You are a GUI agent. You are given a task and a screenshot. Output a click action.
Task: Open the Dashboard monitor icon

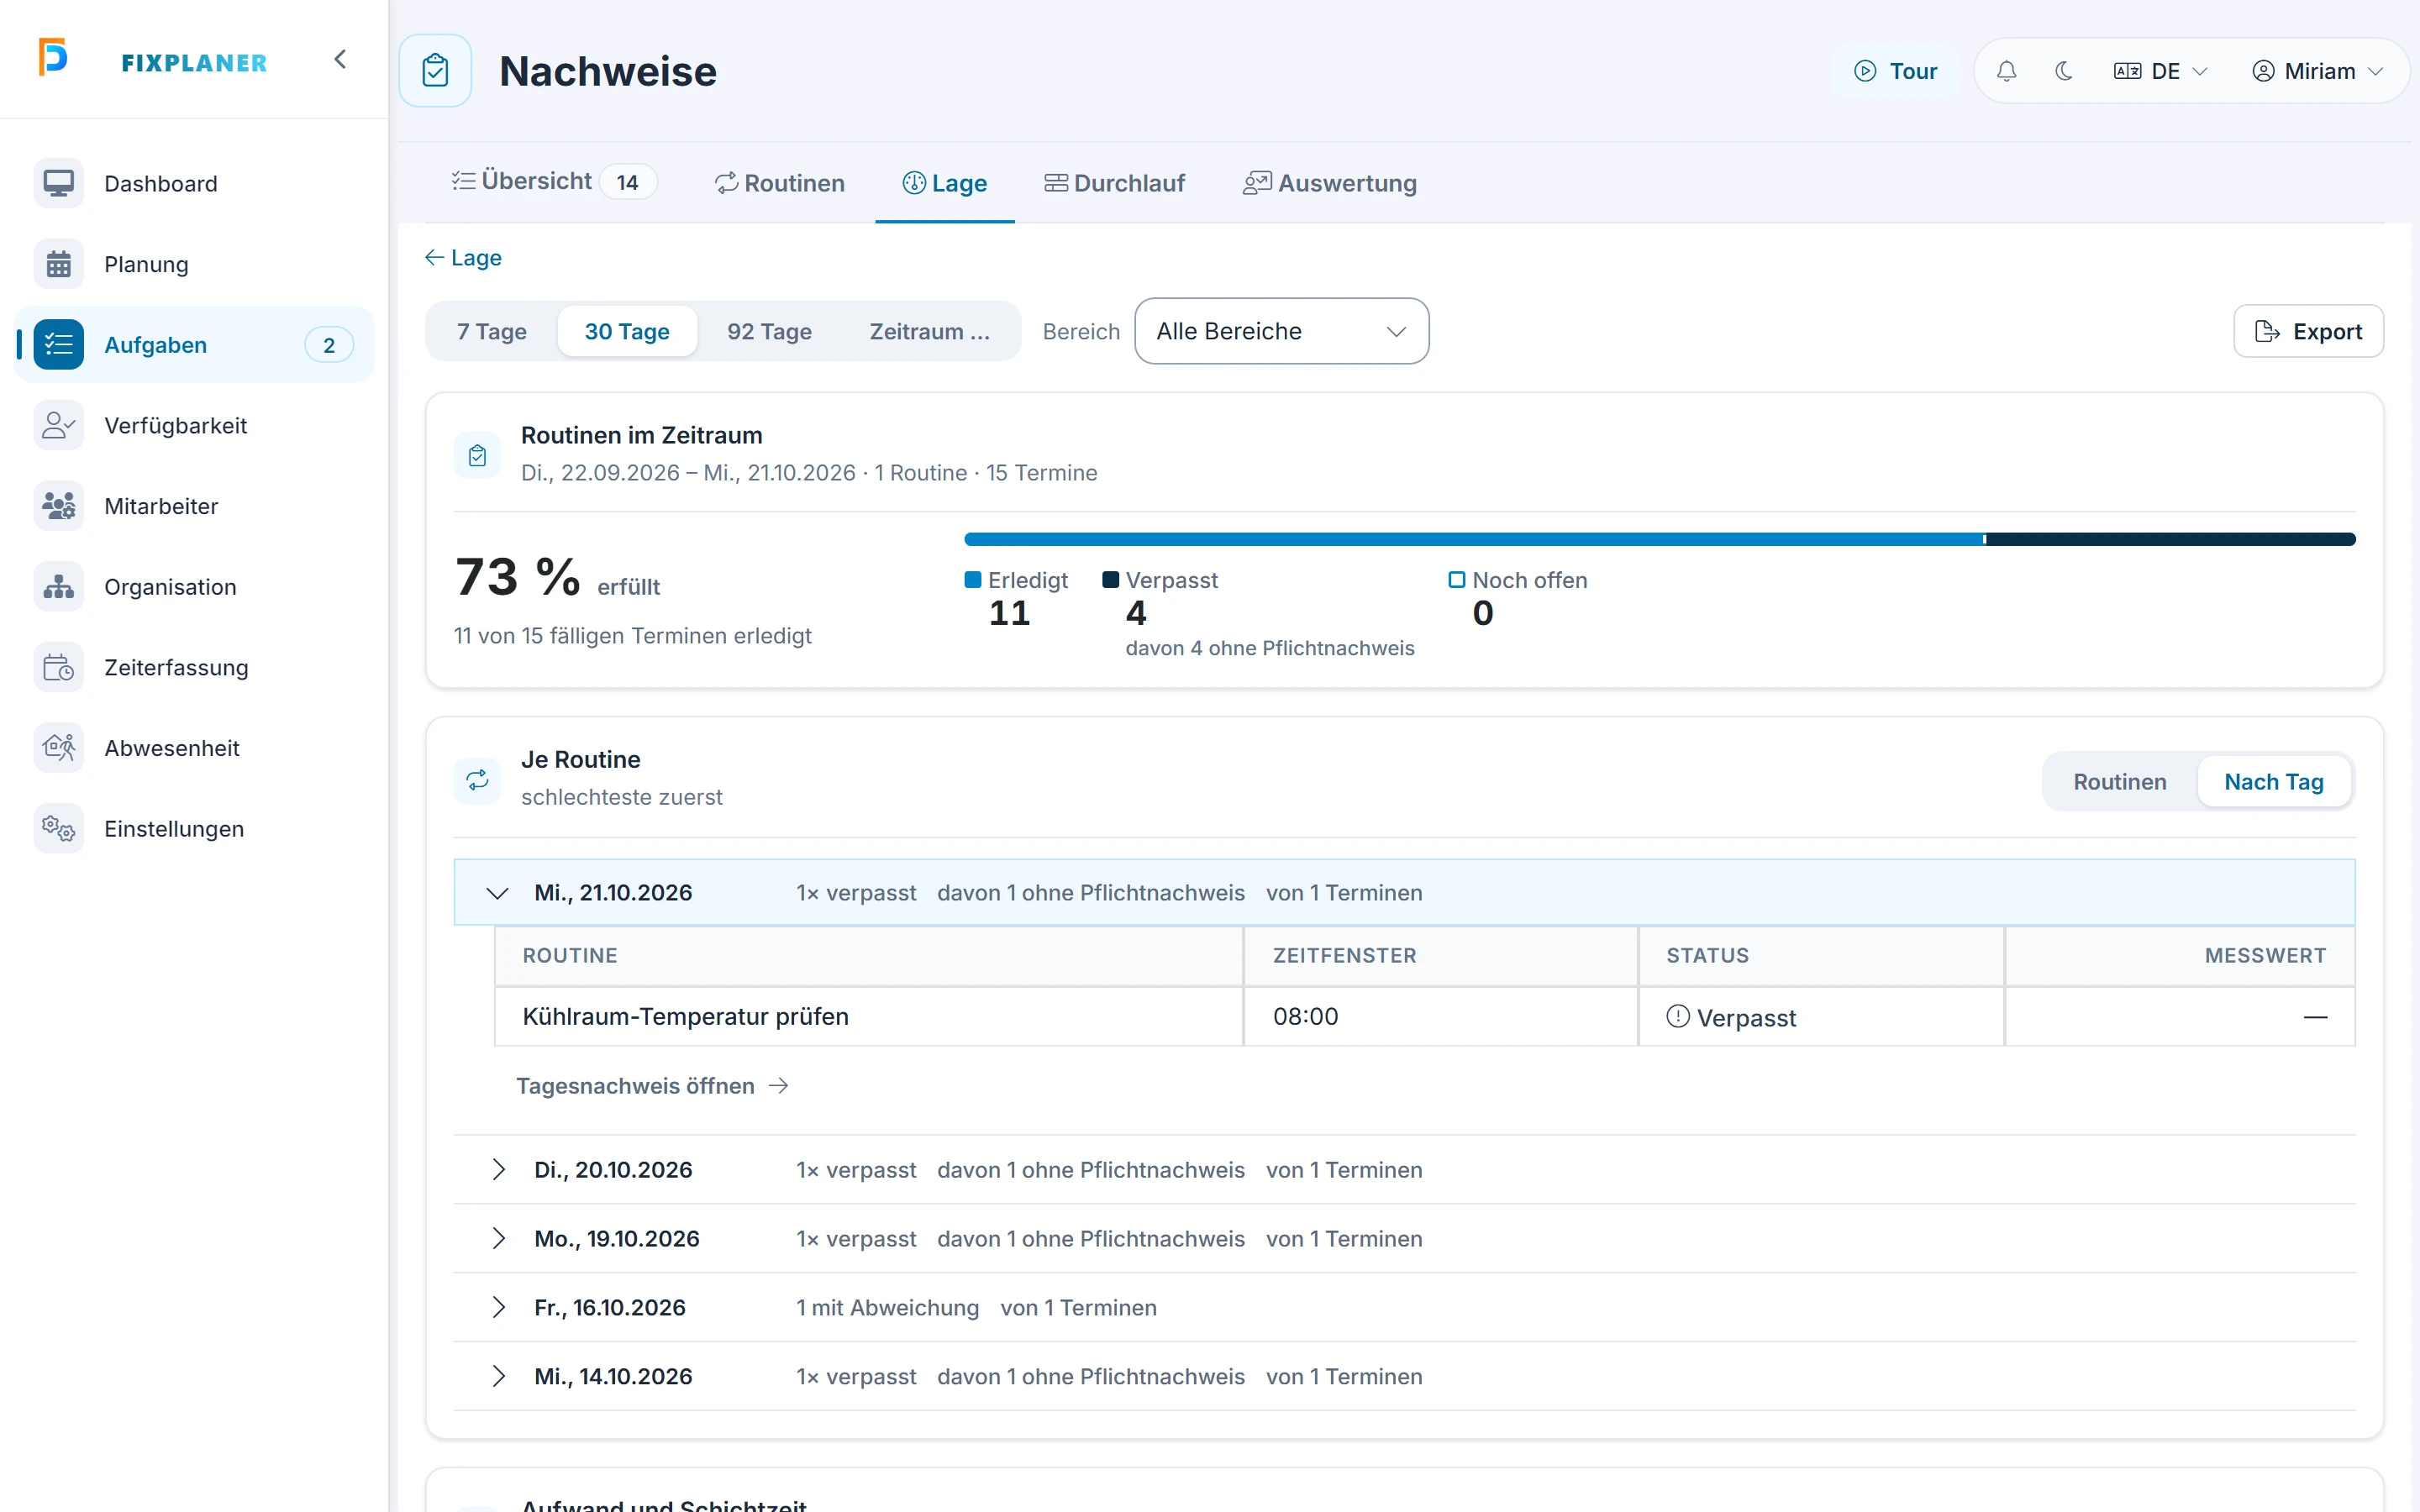click(59, 184)
